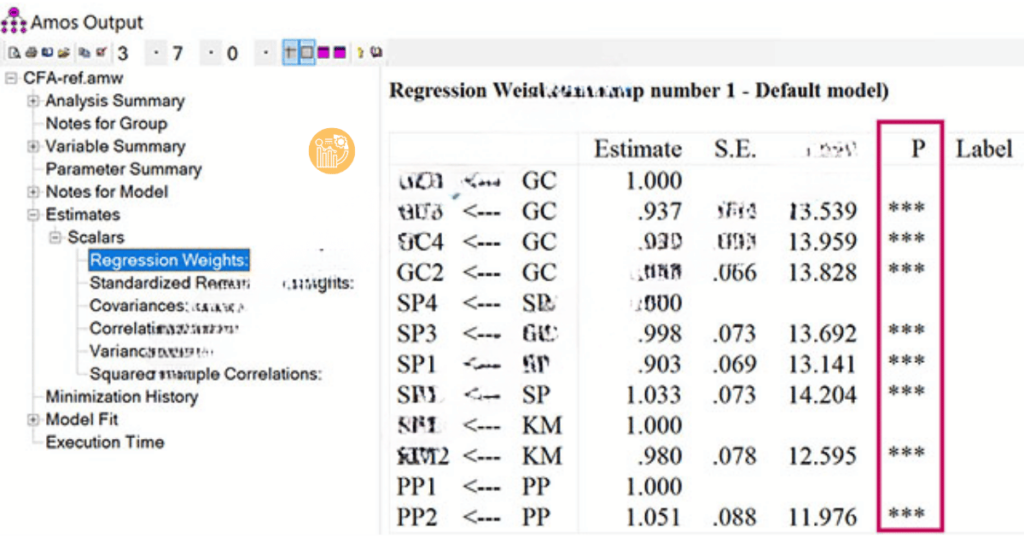This screenshot has height=538, width=1024.
Task: Select the Scalars tree item
Action: click(x=96, y=237)
